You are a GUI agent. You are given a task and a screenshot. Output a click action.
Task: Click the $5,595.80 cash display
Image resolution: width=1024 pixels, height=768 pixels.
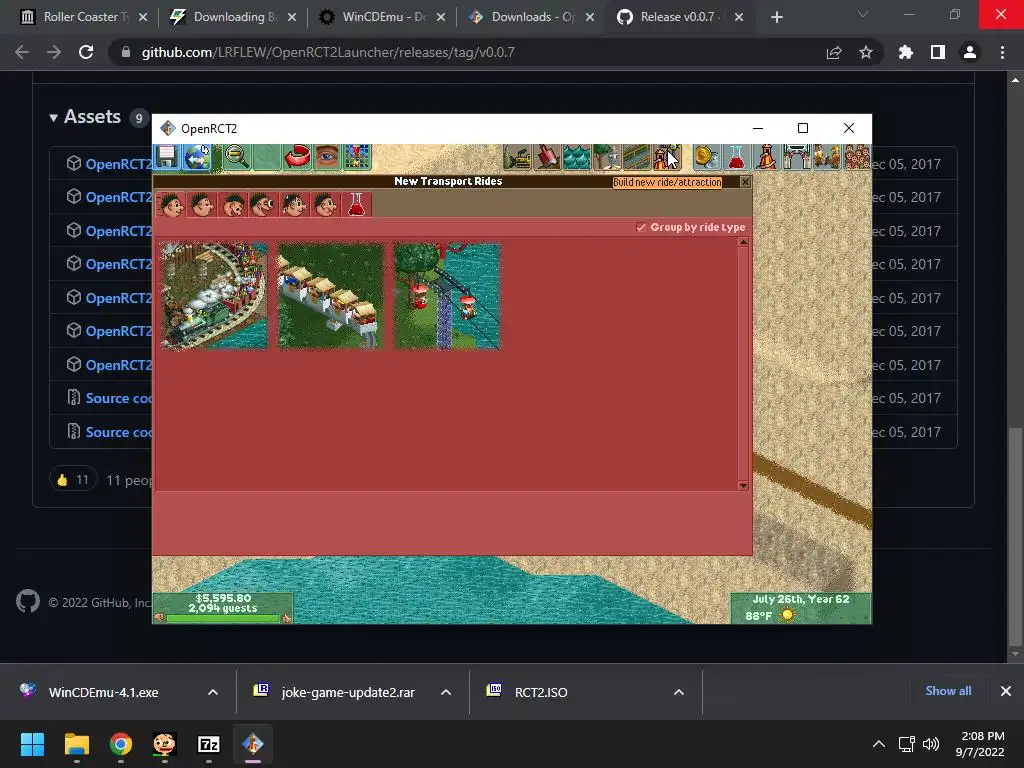tap(223, 598)
